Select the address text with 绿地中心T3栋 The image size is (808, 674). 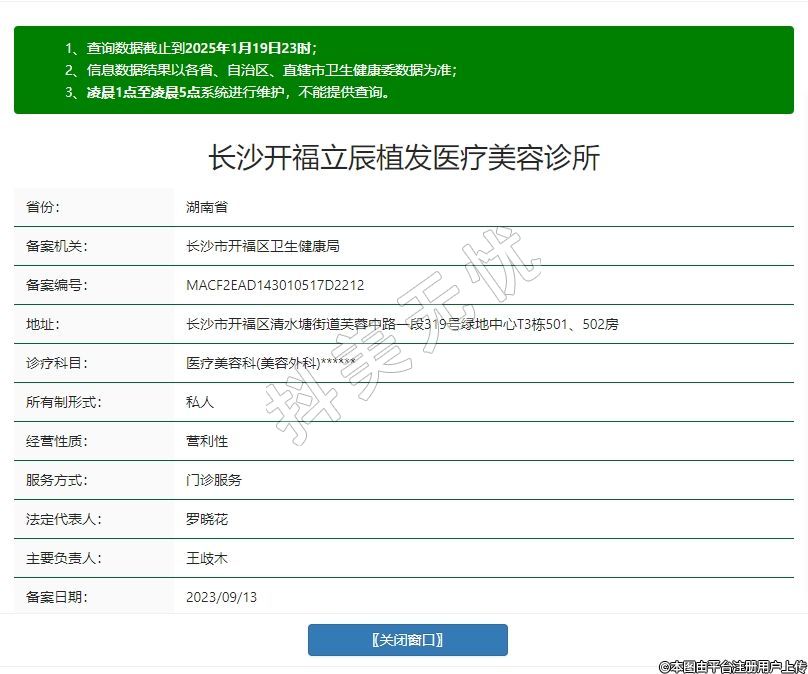tap(402, 324)
